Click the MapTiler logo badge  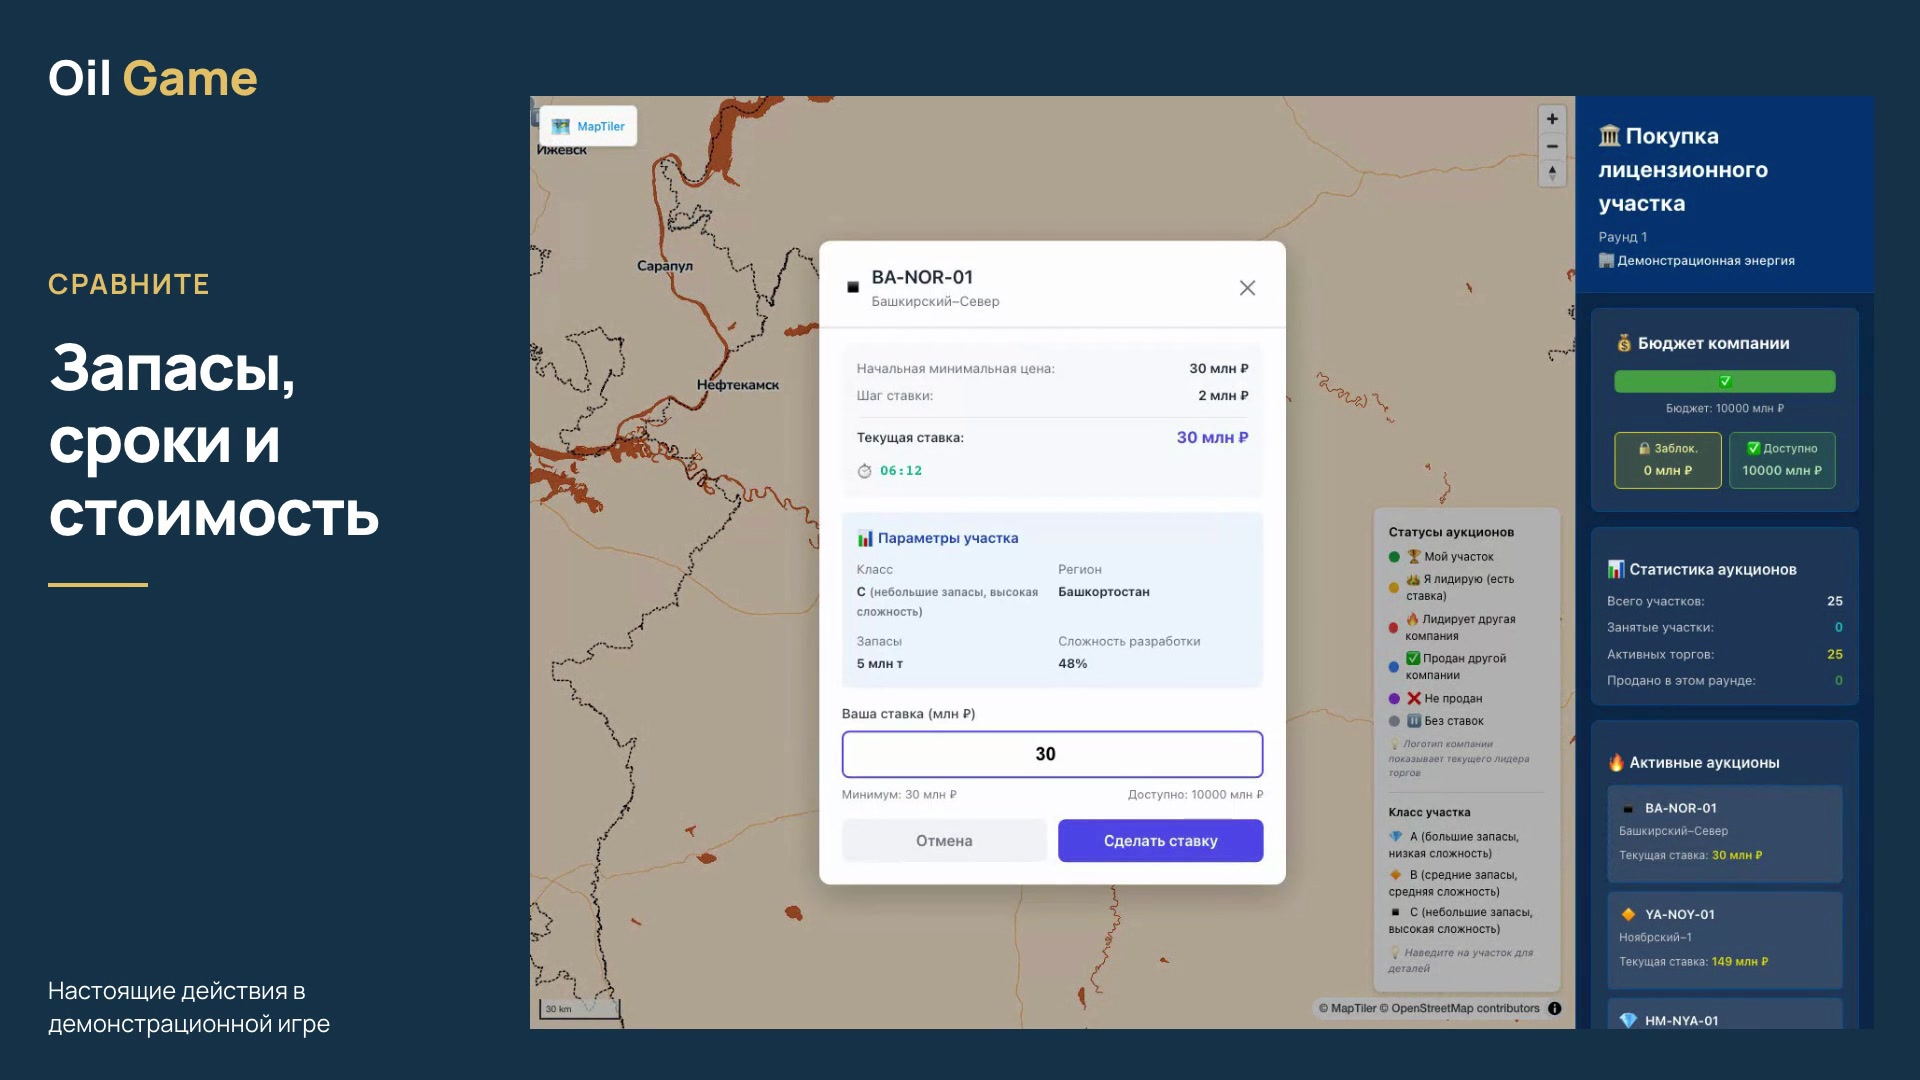coord(588,127)
